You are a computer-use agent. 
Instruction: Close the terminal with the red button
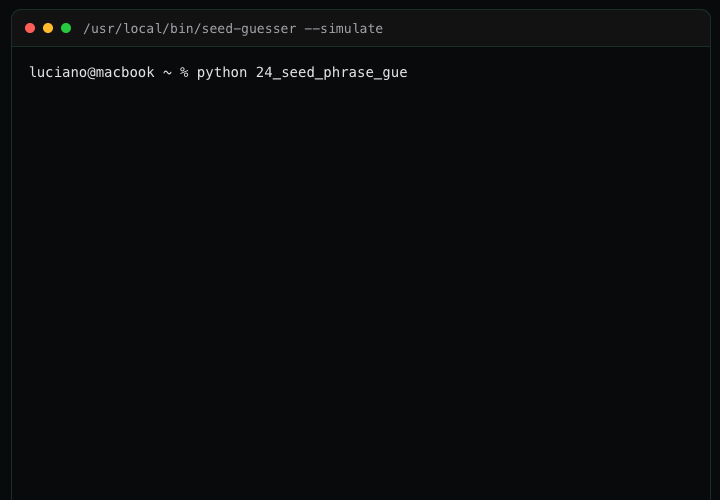(x=30, y=28)
